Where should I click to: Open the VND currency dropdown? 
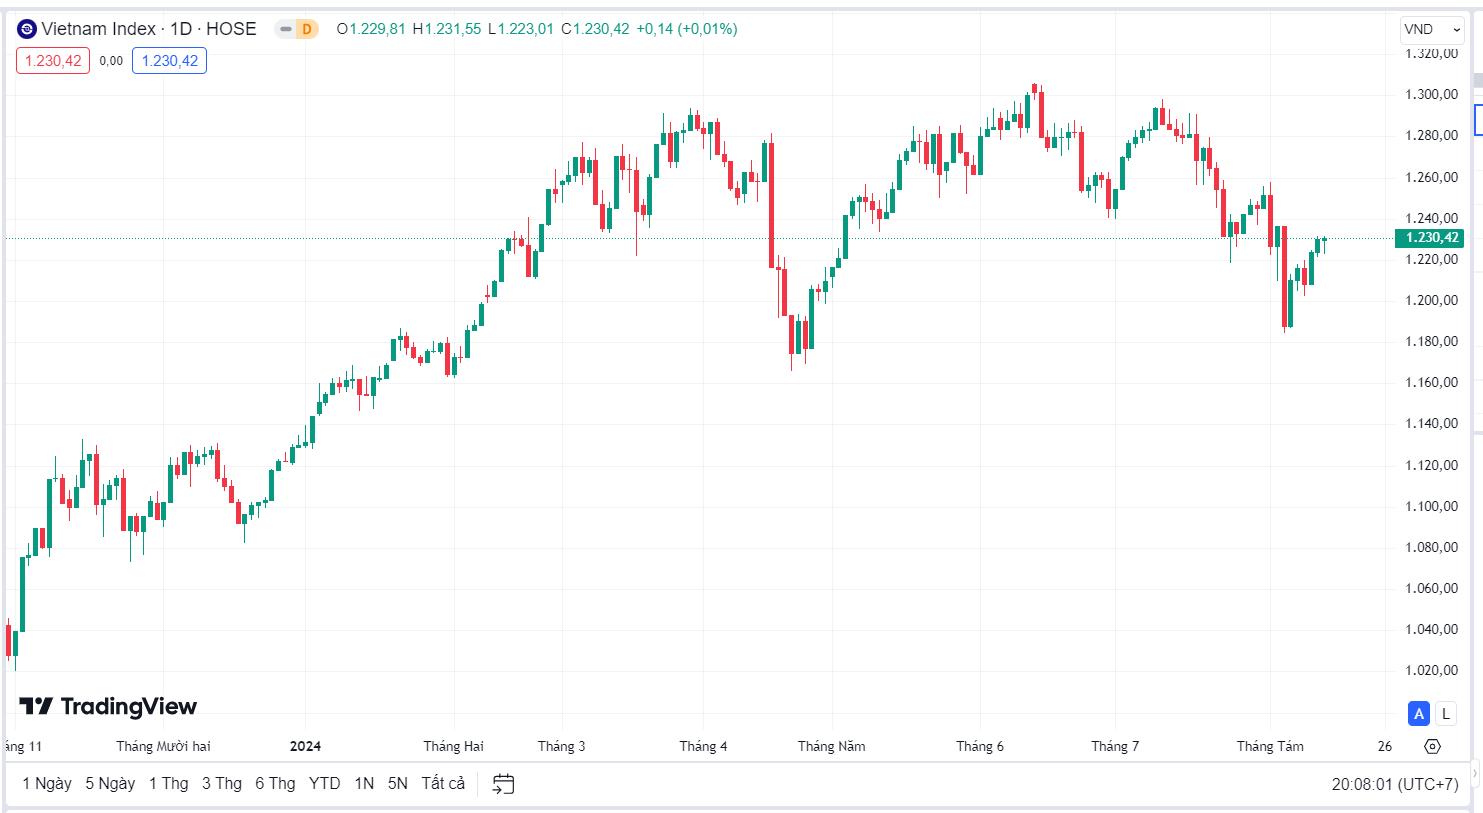1432,29
